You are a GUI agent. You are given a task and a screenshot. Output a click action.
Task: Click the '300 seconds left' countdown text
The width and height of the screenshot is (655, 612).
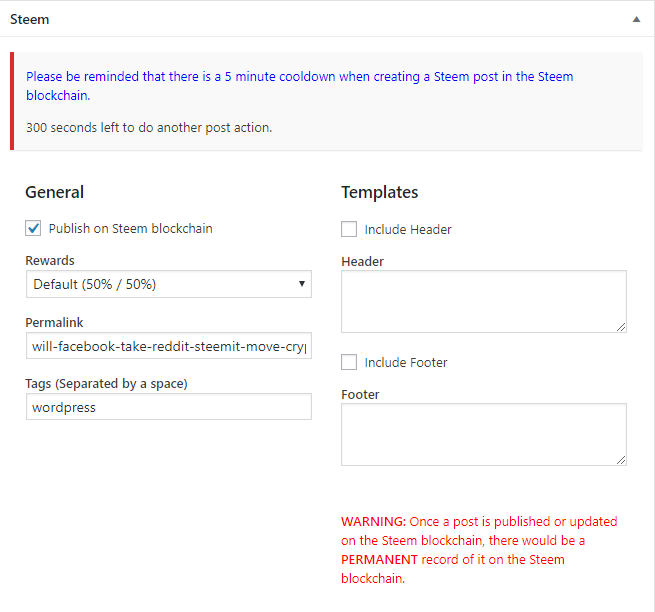point(149,127)
